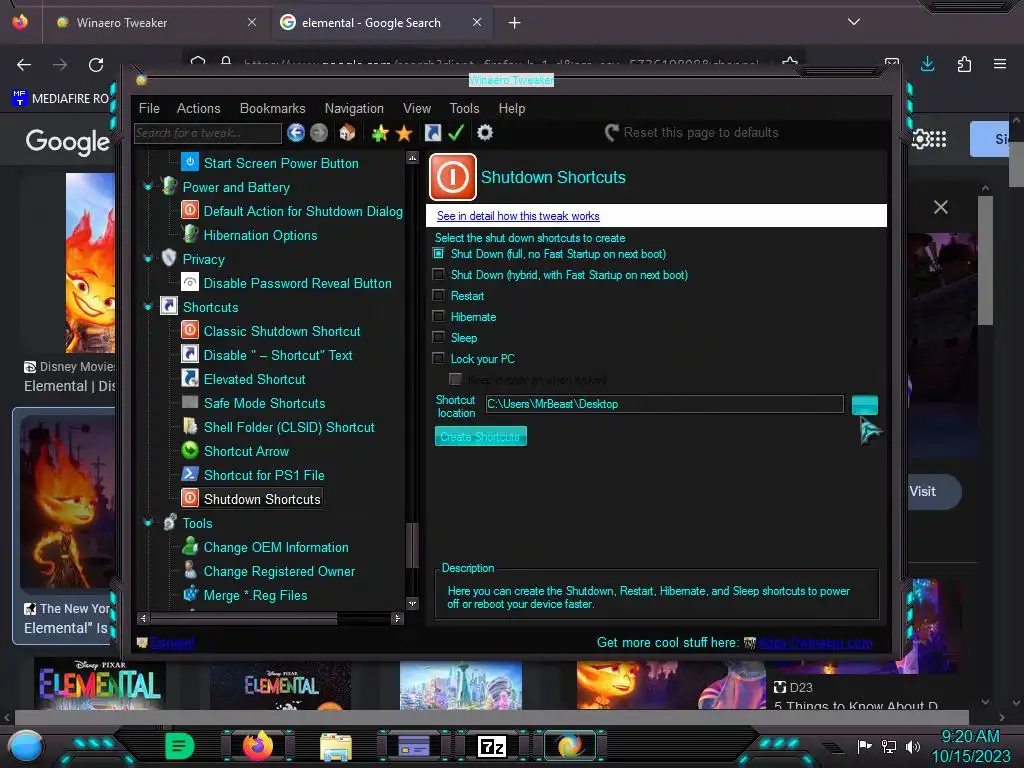Open Winaero Tweaker home page icon
The width and height of the screenshot is (1024, 768).
[347, 133]
